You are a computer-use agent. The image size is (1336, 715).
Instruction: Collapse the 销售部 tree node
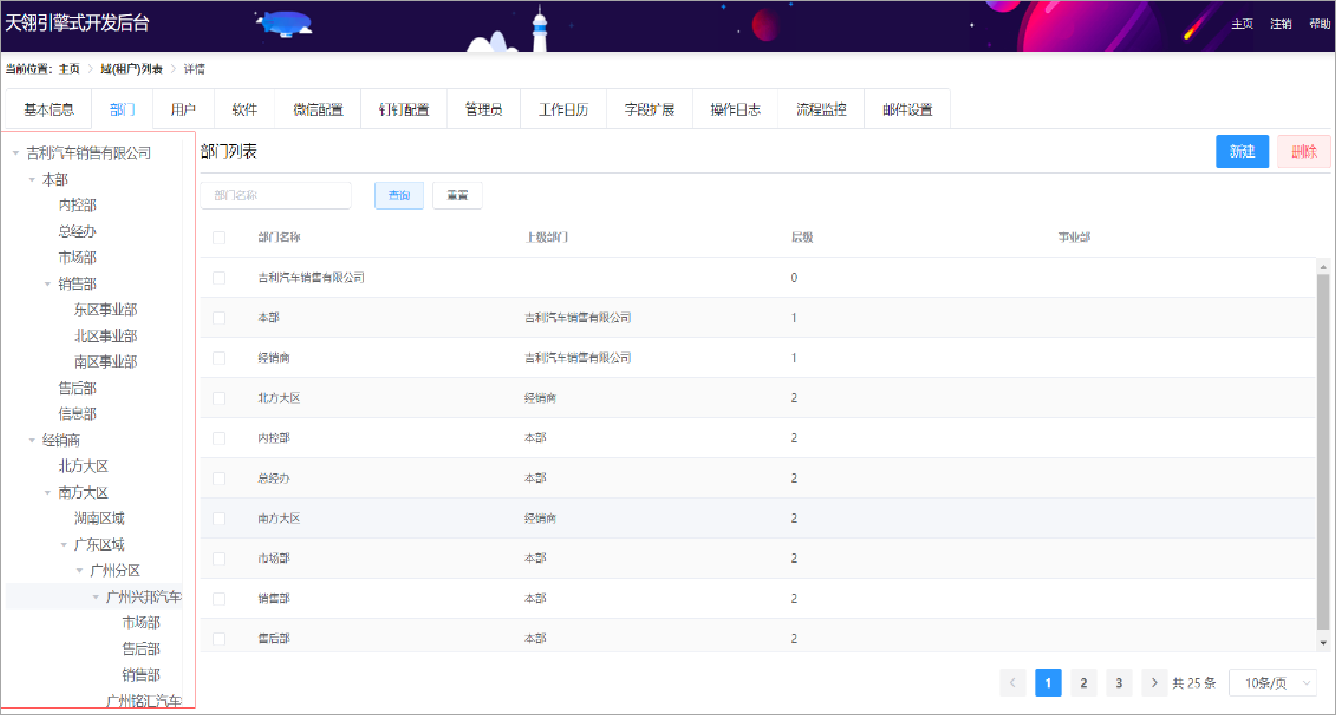point(48,284)
